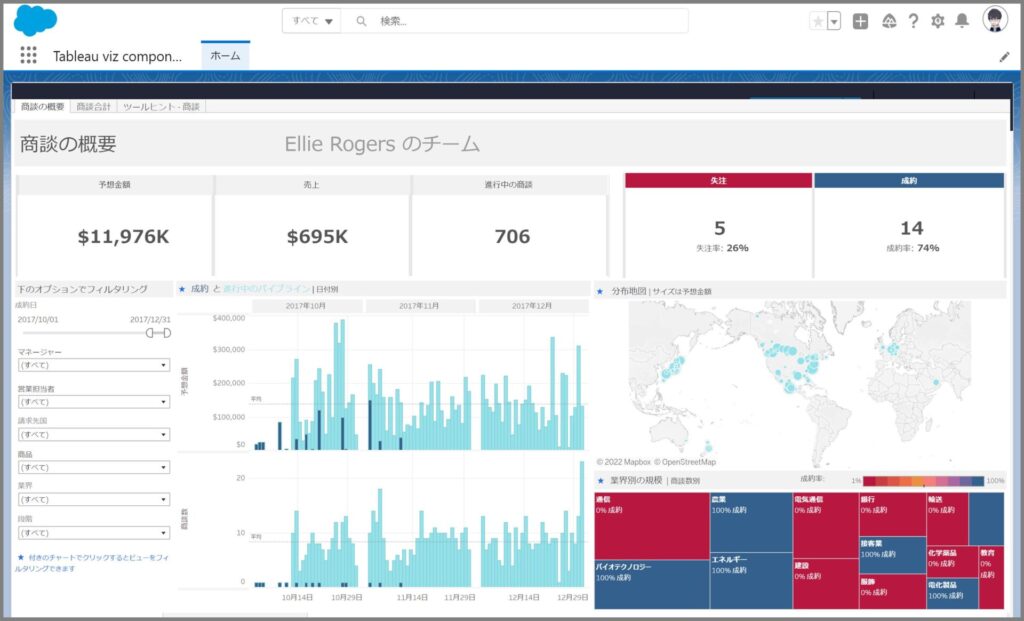Select the ホーム navigation tab
The image size is (1024, 621).
[x=225, y=56]
